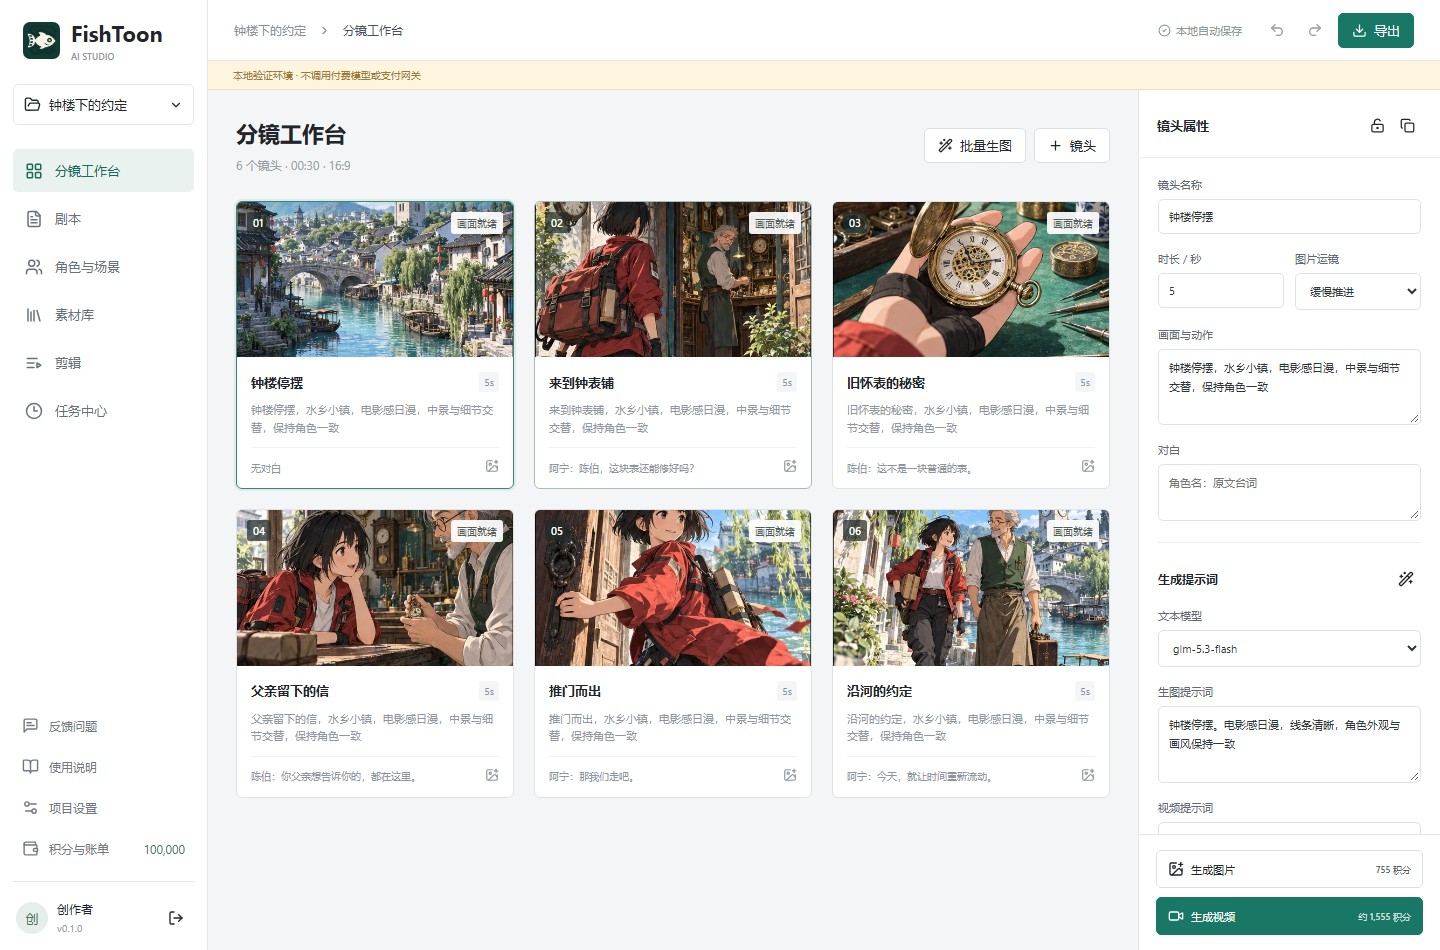Click the redo arrow icon
This screenshot has width=1440, height=950.
[1315, 30]
